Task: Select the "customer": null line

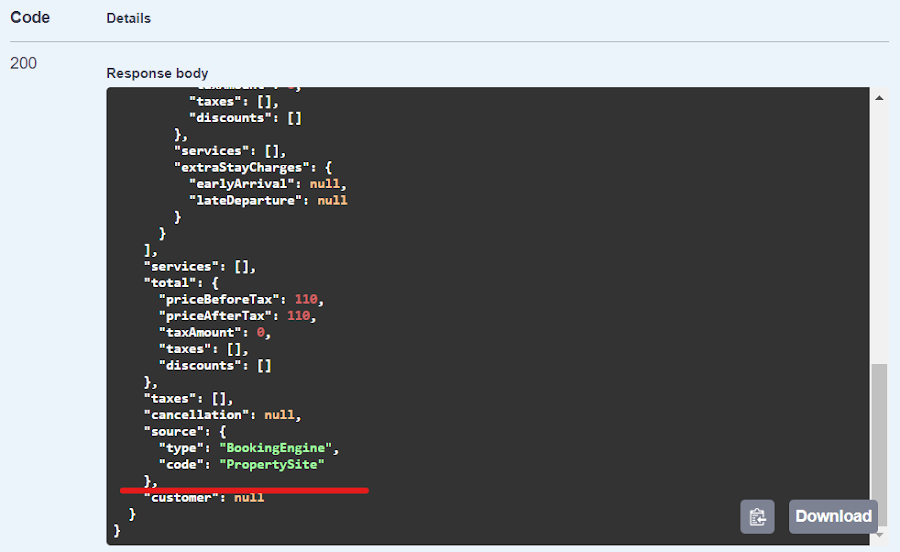Action: tap(204, 497)
